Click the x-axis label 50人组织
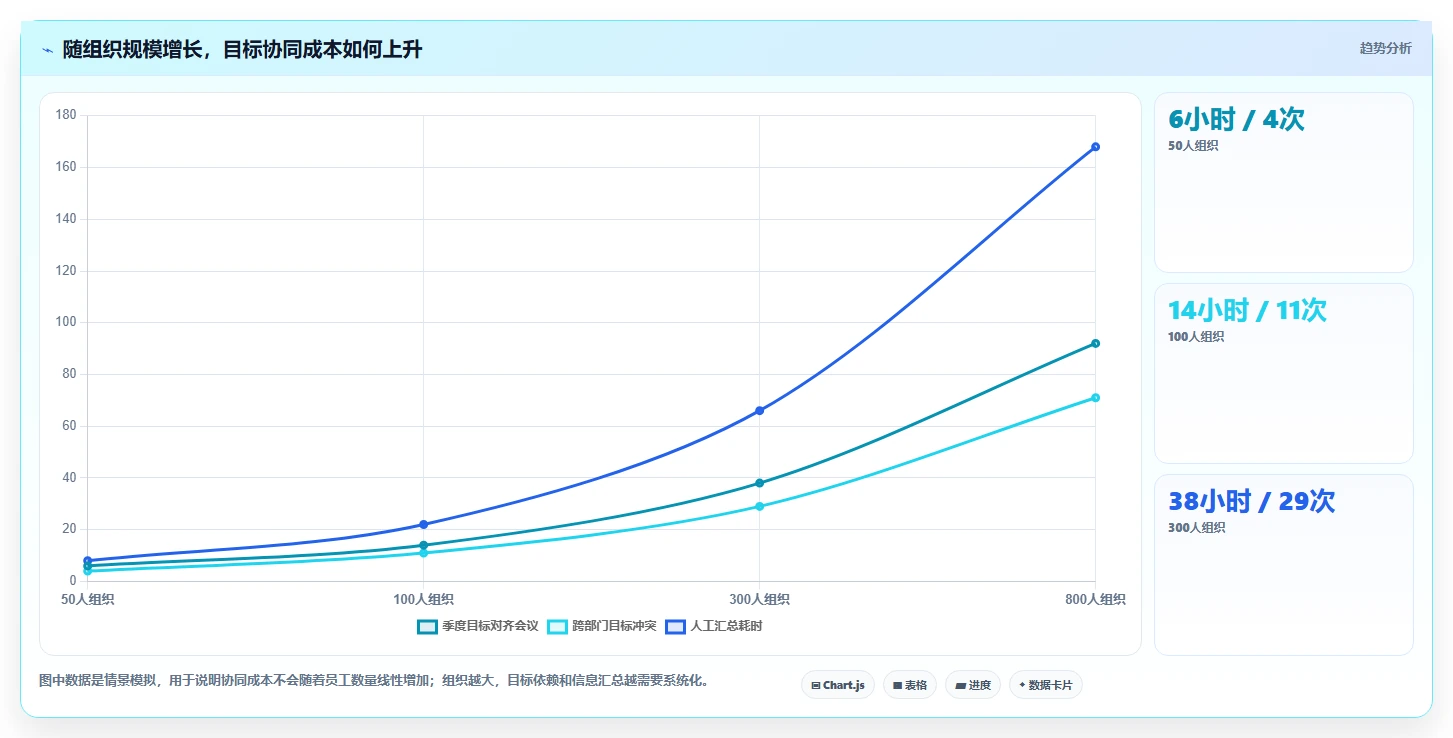 (87, 600)
